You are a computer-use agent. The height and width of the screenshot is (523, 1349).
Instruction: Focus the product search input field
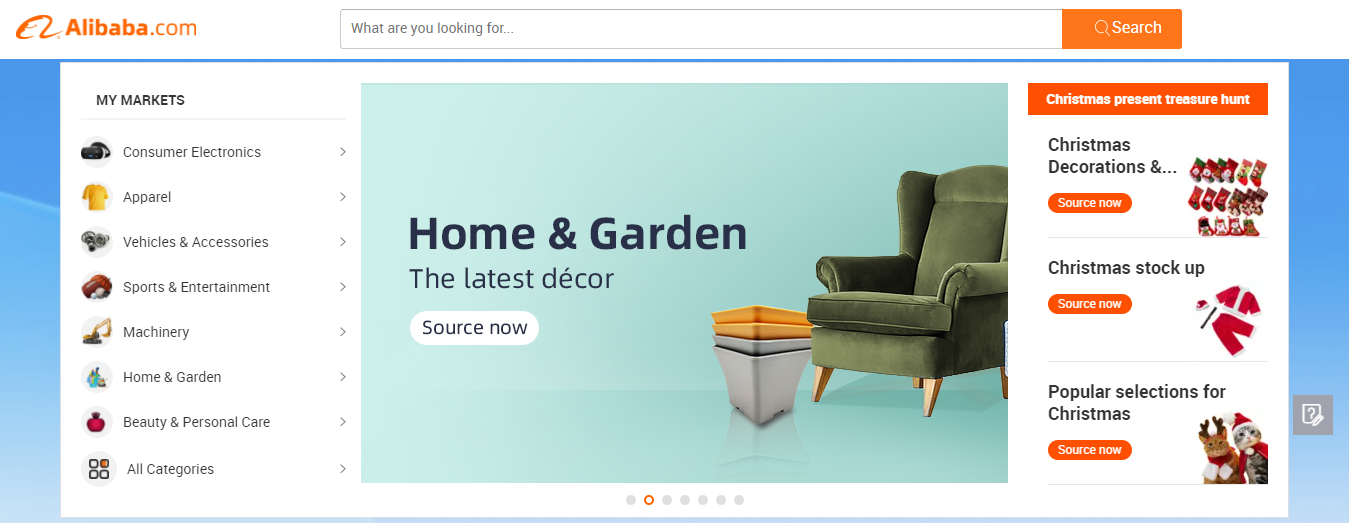[701, 29]
